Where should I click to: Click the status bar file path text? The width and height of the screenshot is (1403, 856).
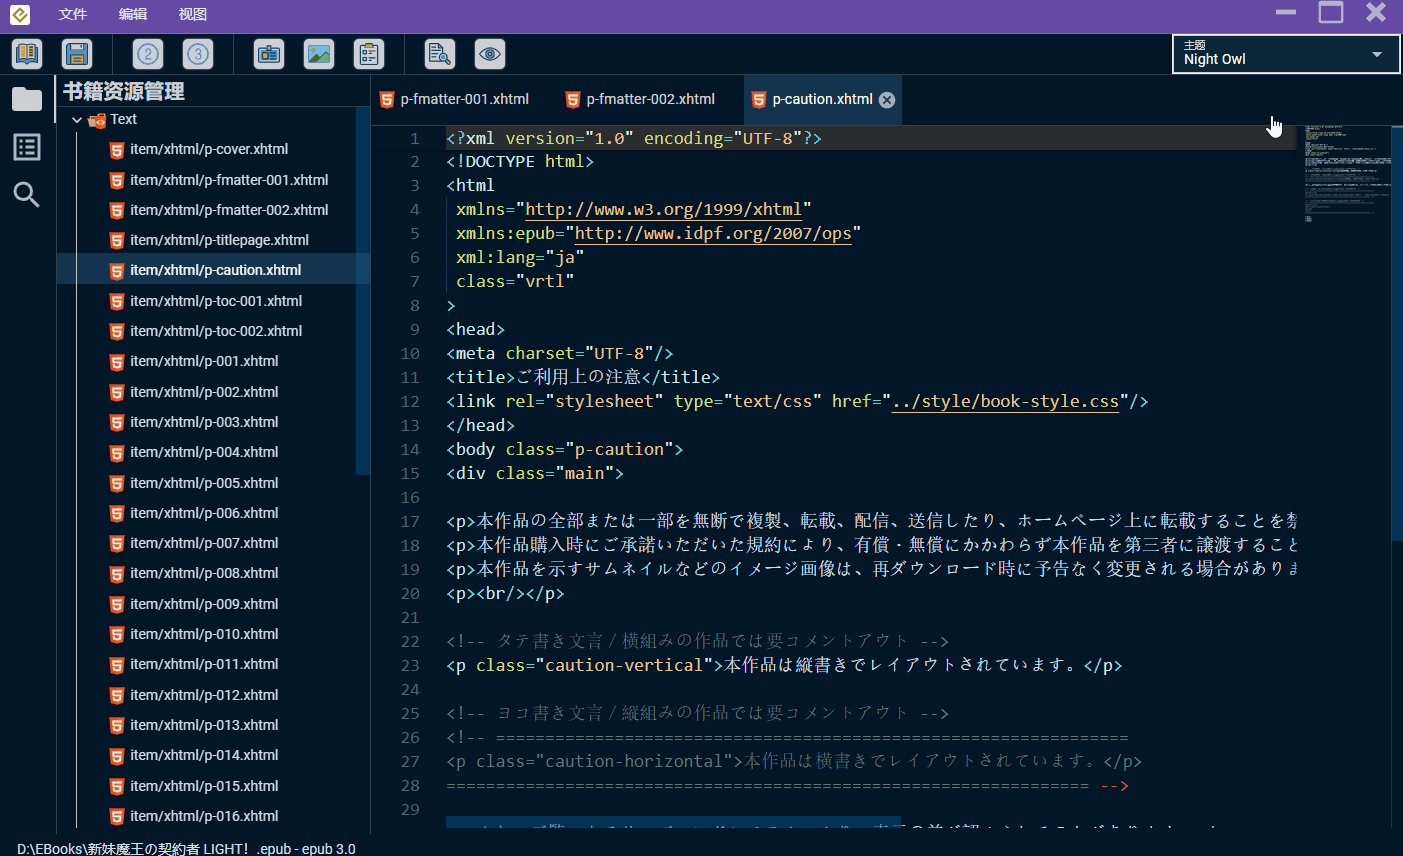(186, 848)
